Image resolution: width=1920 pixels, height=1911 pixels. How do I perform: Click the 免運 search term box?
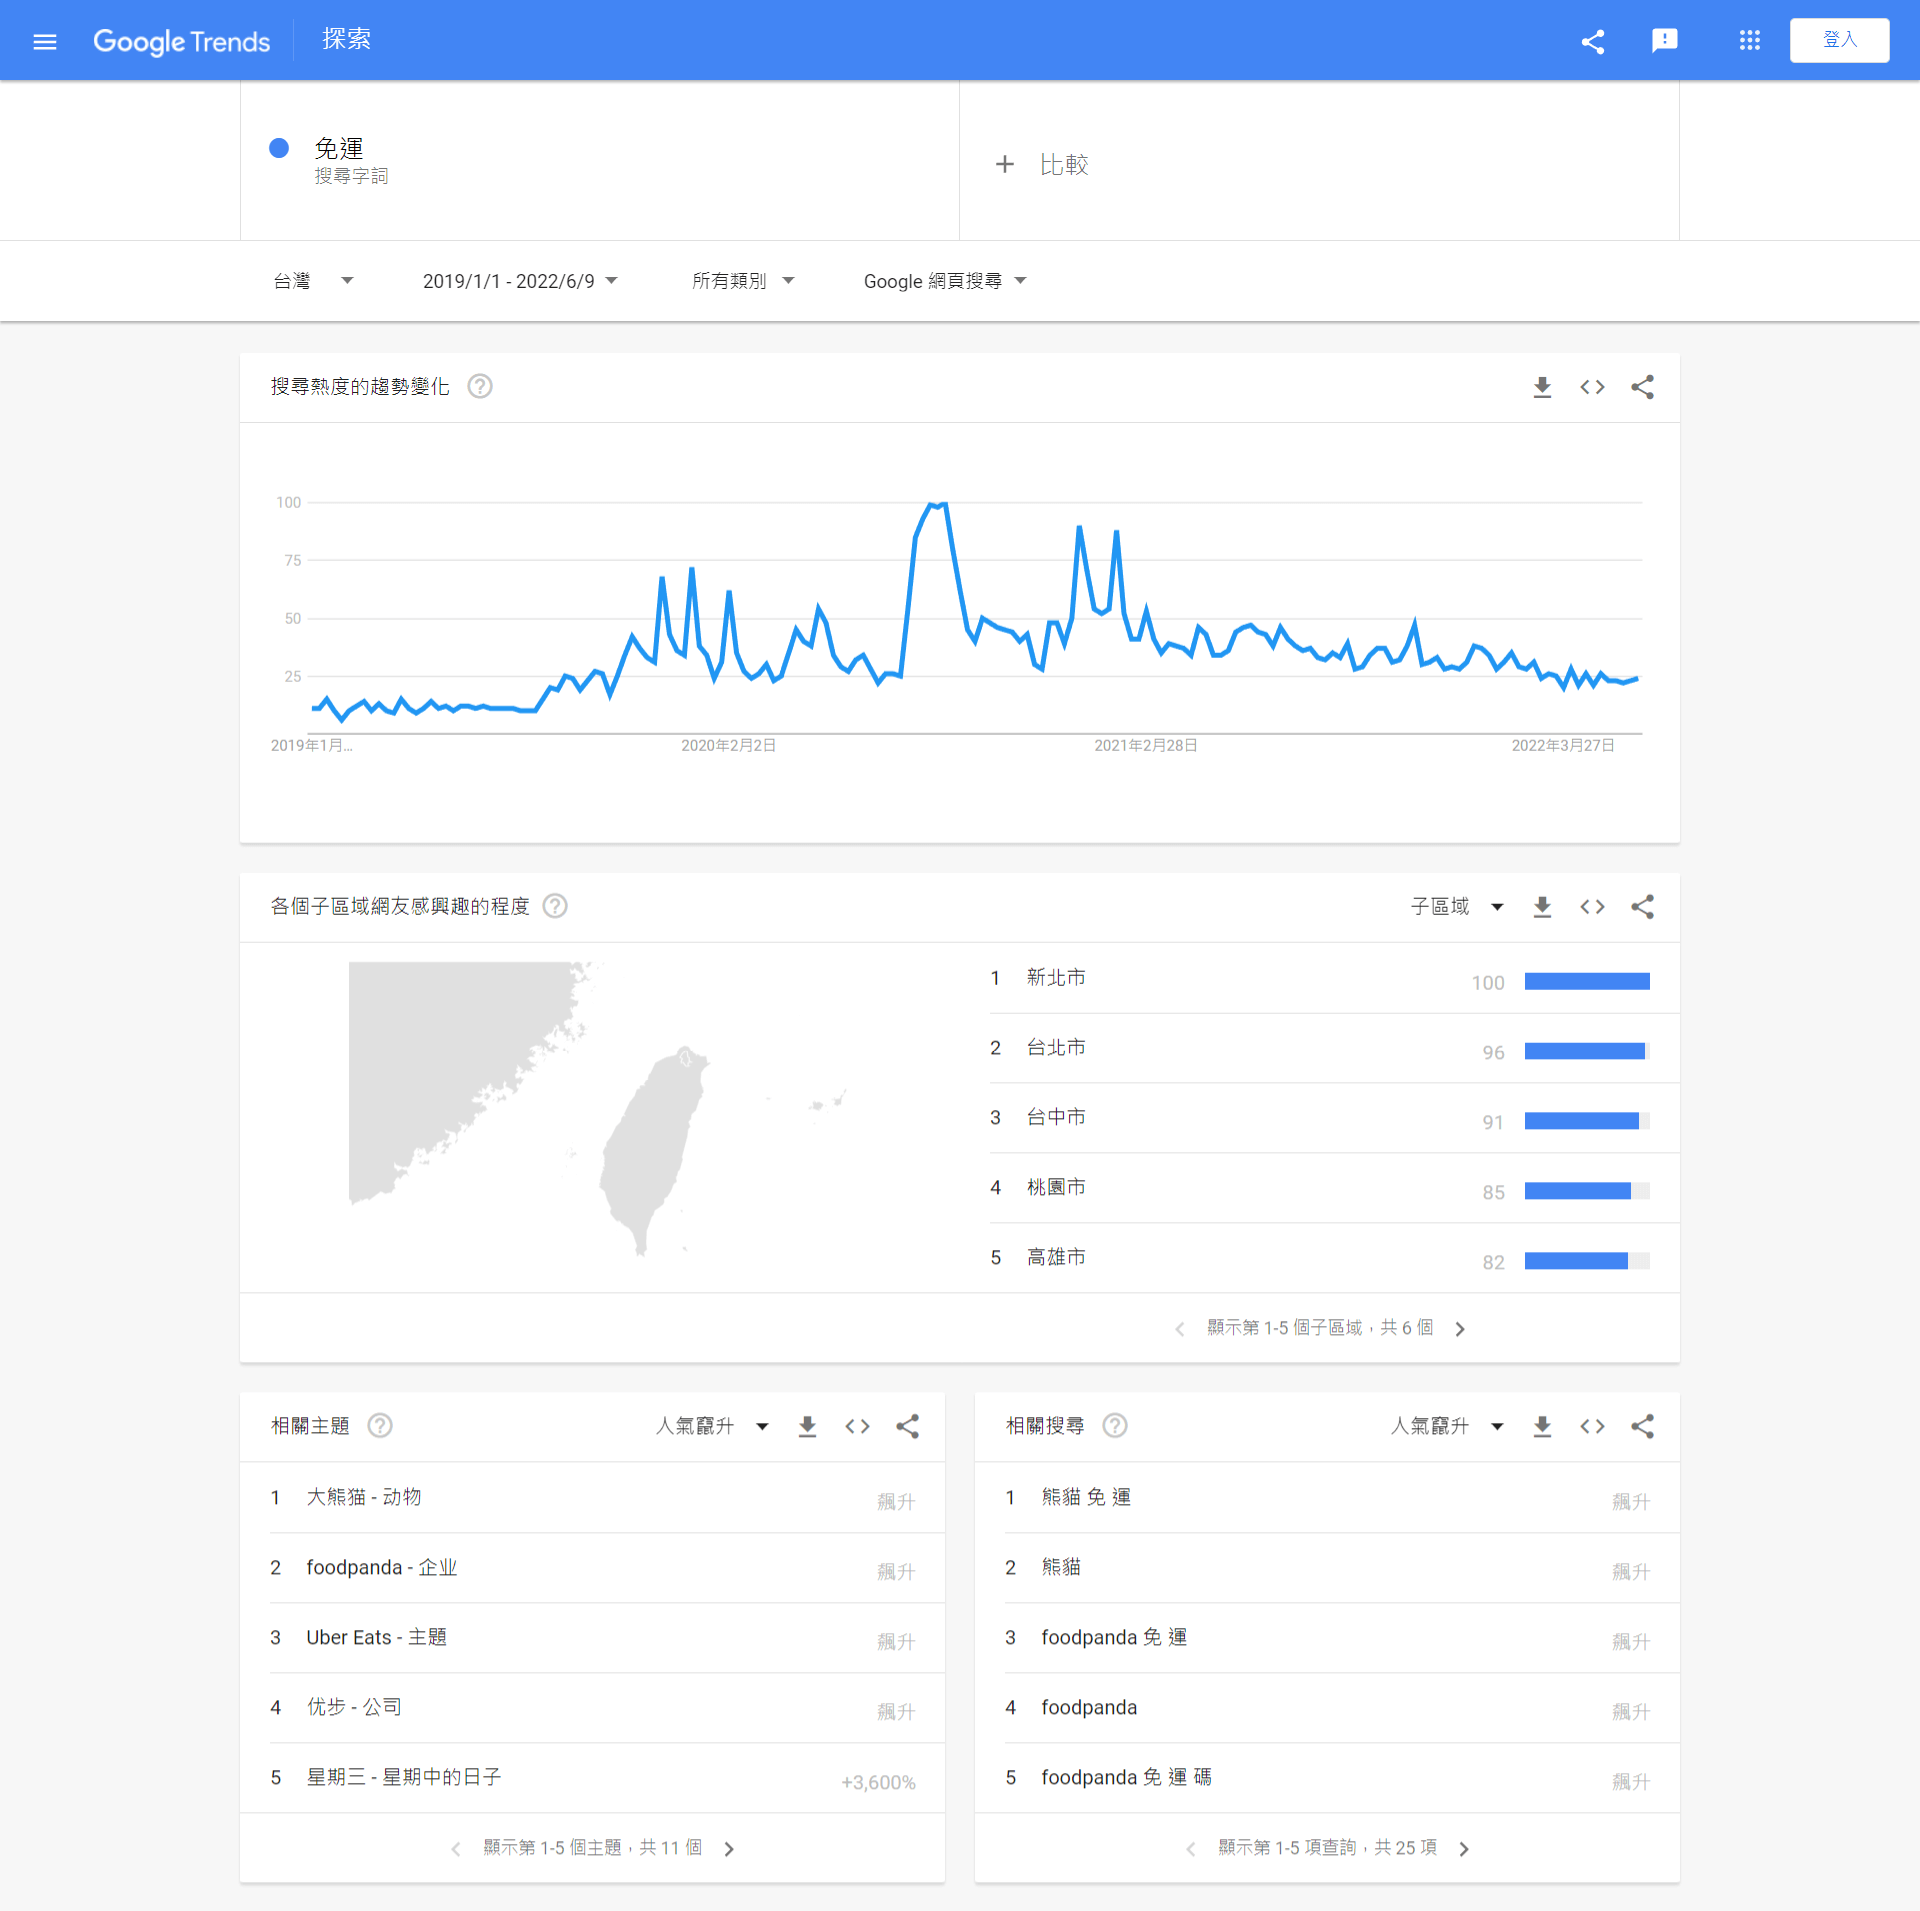[600, 160]
